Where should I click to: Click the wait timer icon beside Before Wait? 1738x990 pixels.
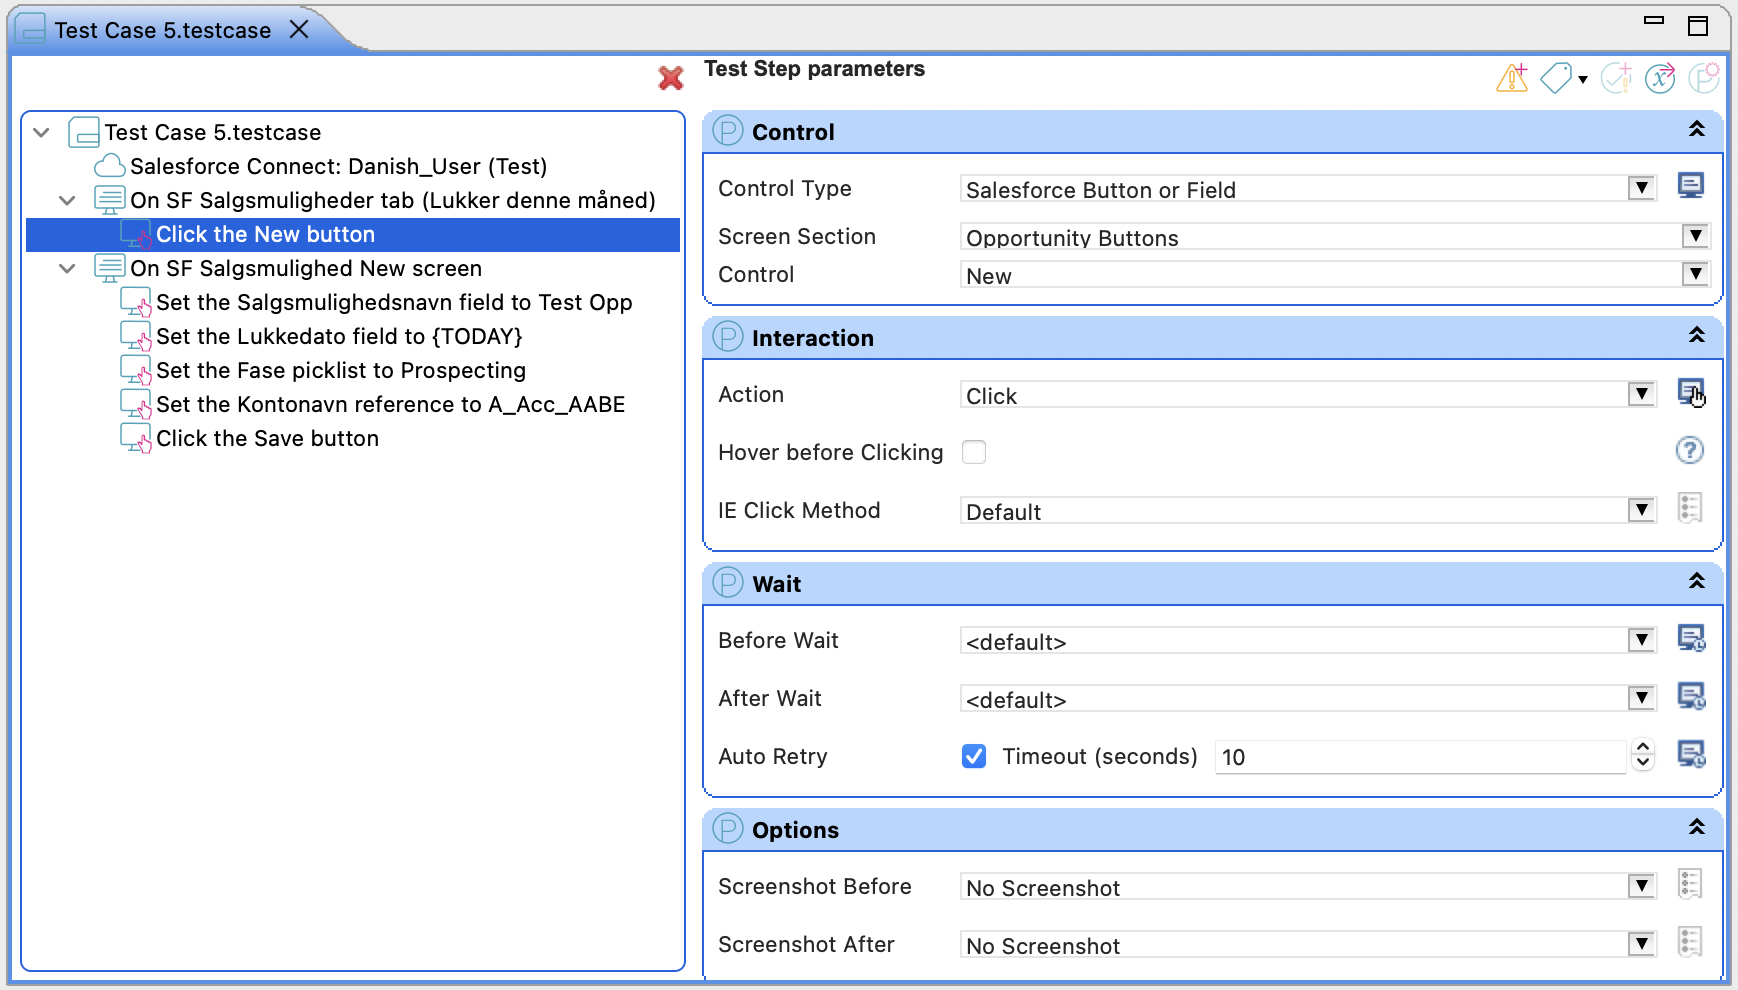(x=1691, y=640)
